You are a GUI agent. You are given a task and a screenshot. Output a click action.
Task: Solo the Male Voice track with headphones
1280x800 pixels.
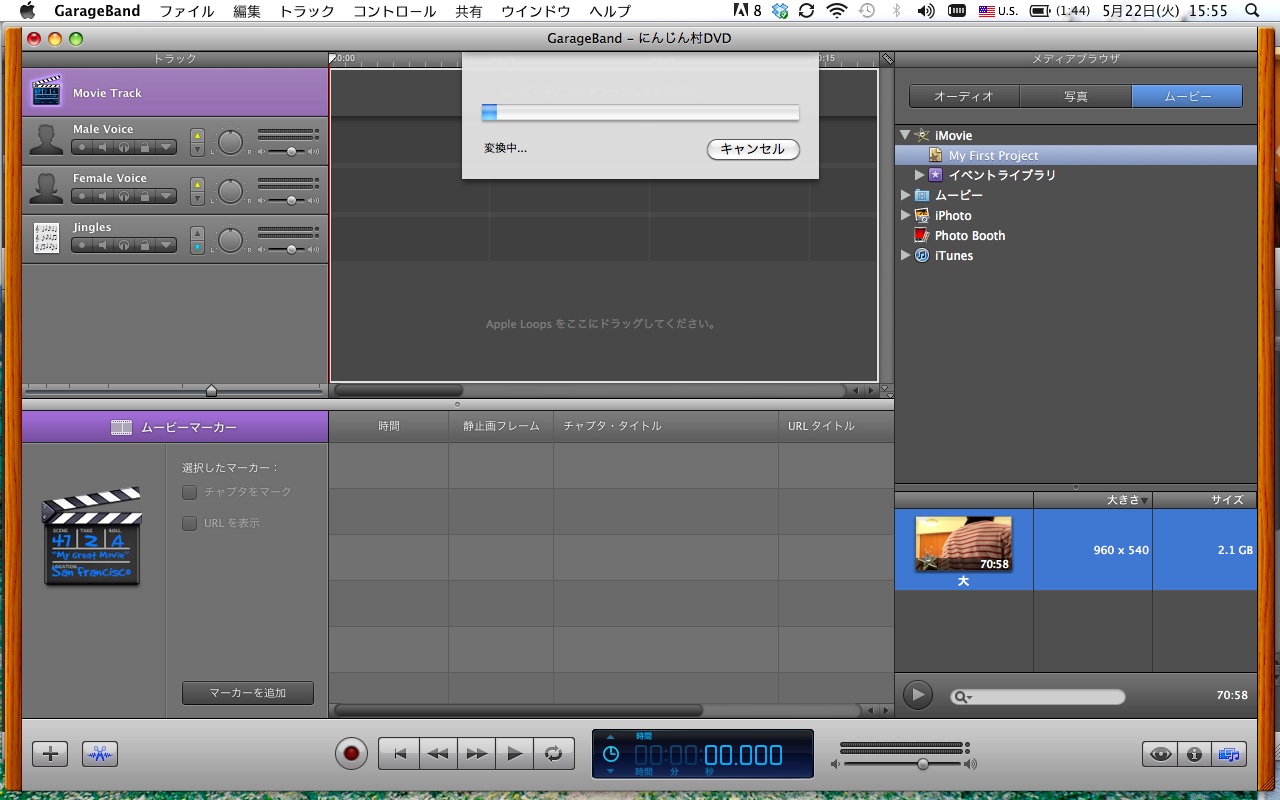[124, 147]
